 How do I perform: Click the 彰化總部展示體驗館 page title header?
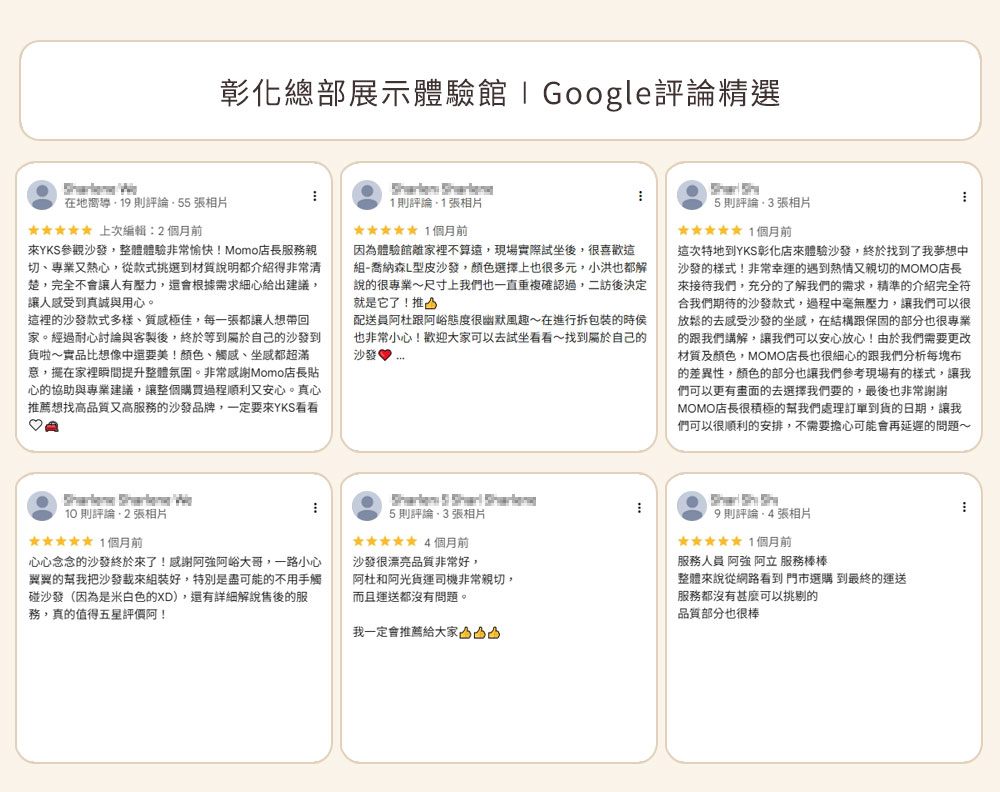click(500, 90)
